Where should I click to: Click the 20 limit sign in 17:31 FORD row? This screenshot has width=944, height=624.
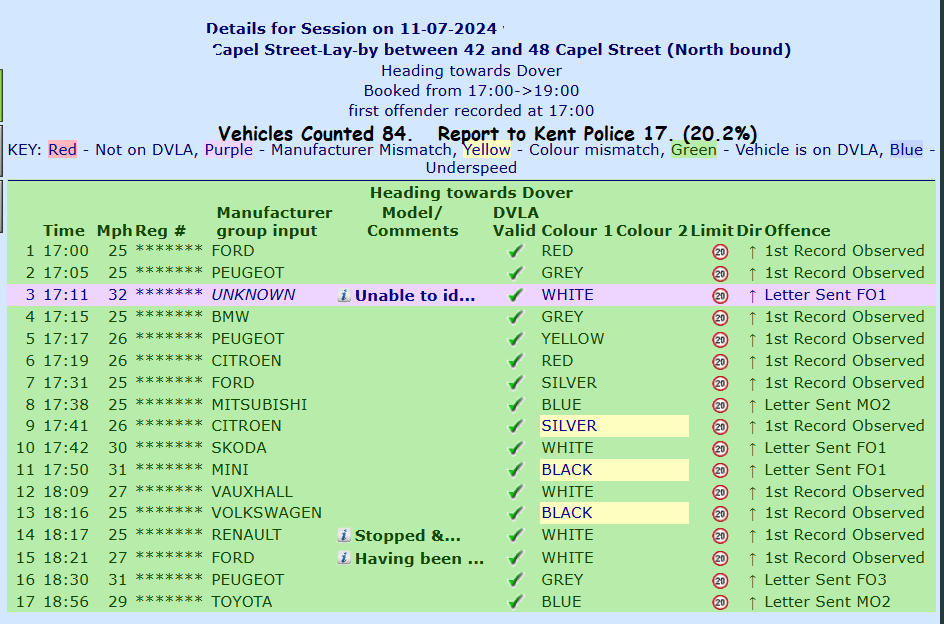720,383
